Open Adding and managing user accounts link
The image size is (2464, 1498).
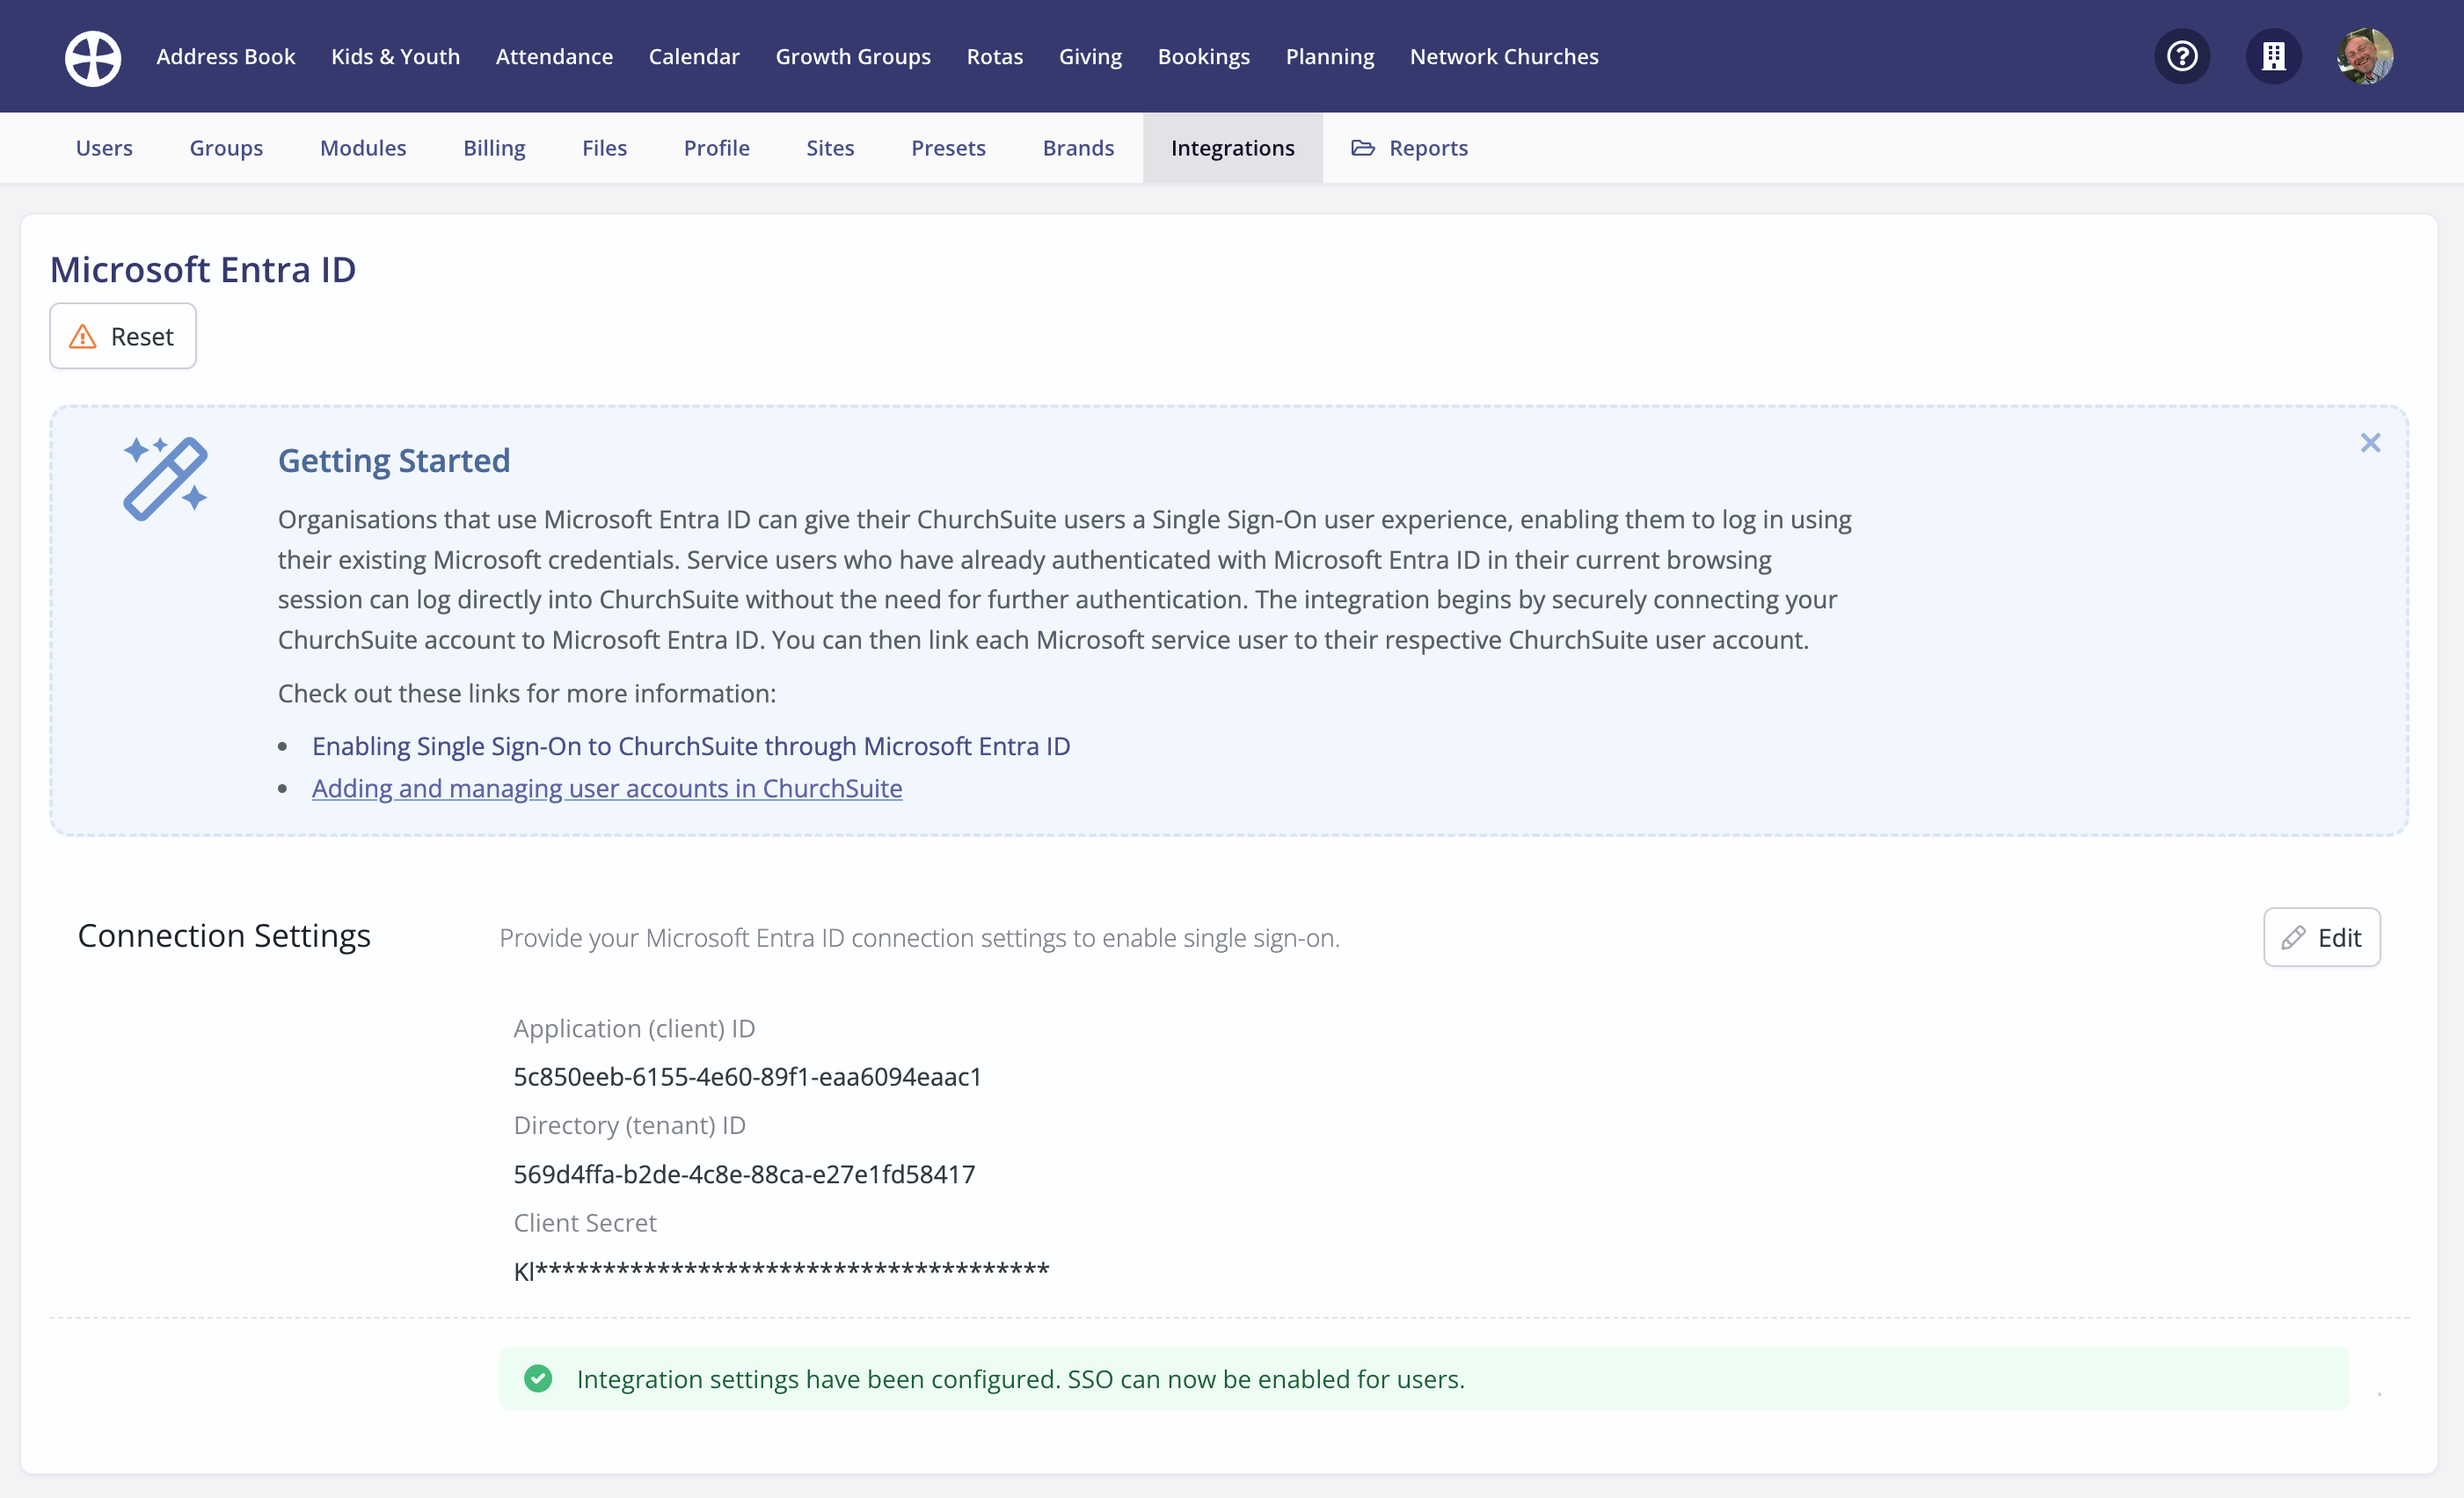[607, 788]
